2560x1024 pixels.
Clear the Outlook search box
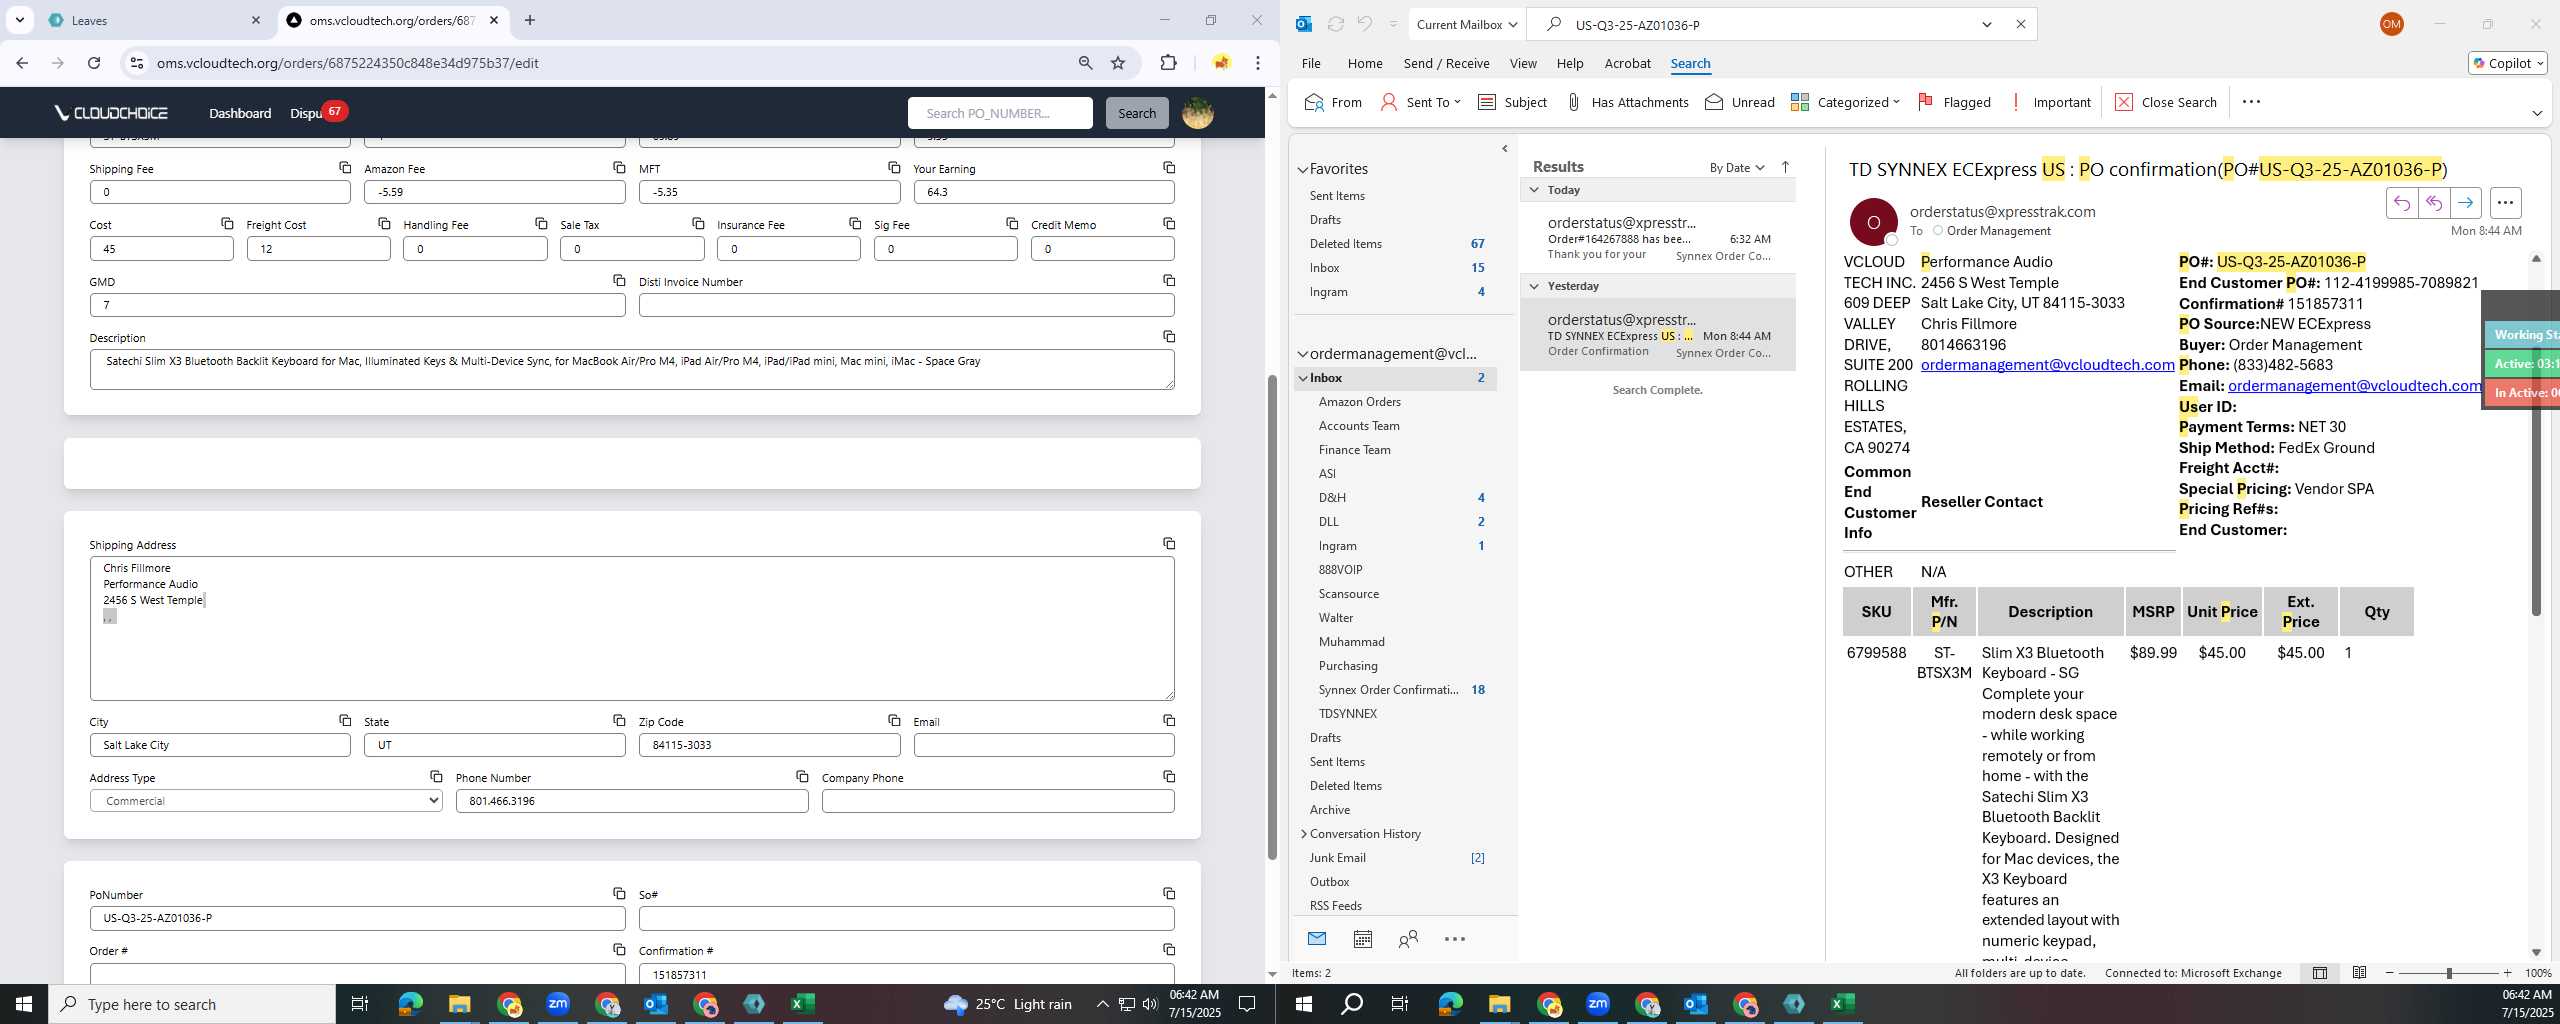[x=2021, y=24]
